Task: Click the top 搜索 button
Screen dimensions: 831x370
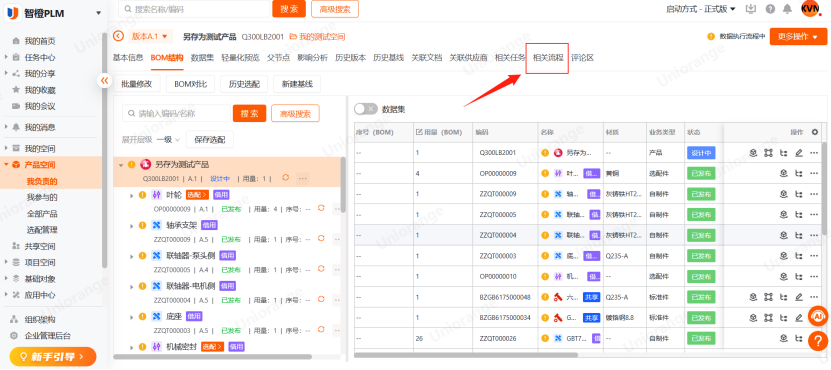Action: pyautogui.click(x=289, y=9)
